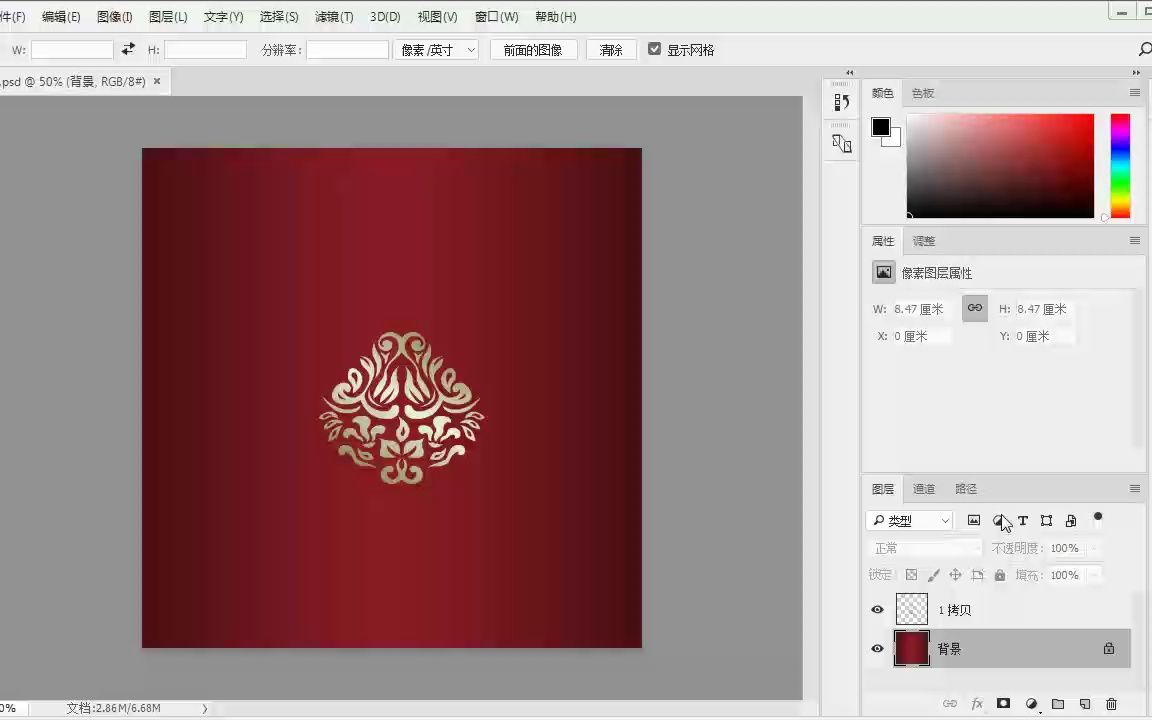
Task: Open the layer styles fx icon
Action: (977, 704)
